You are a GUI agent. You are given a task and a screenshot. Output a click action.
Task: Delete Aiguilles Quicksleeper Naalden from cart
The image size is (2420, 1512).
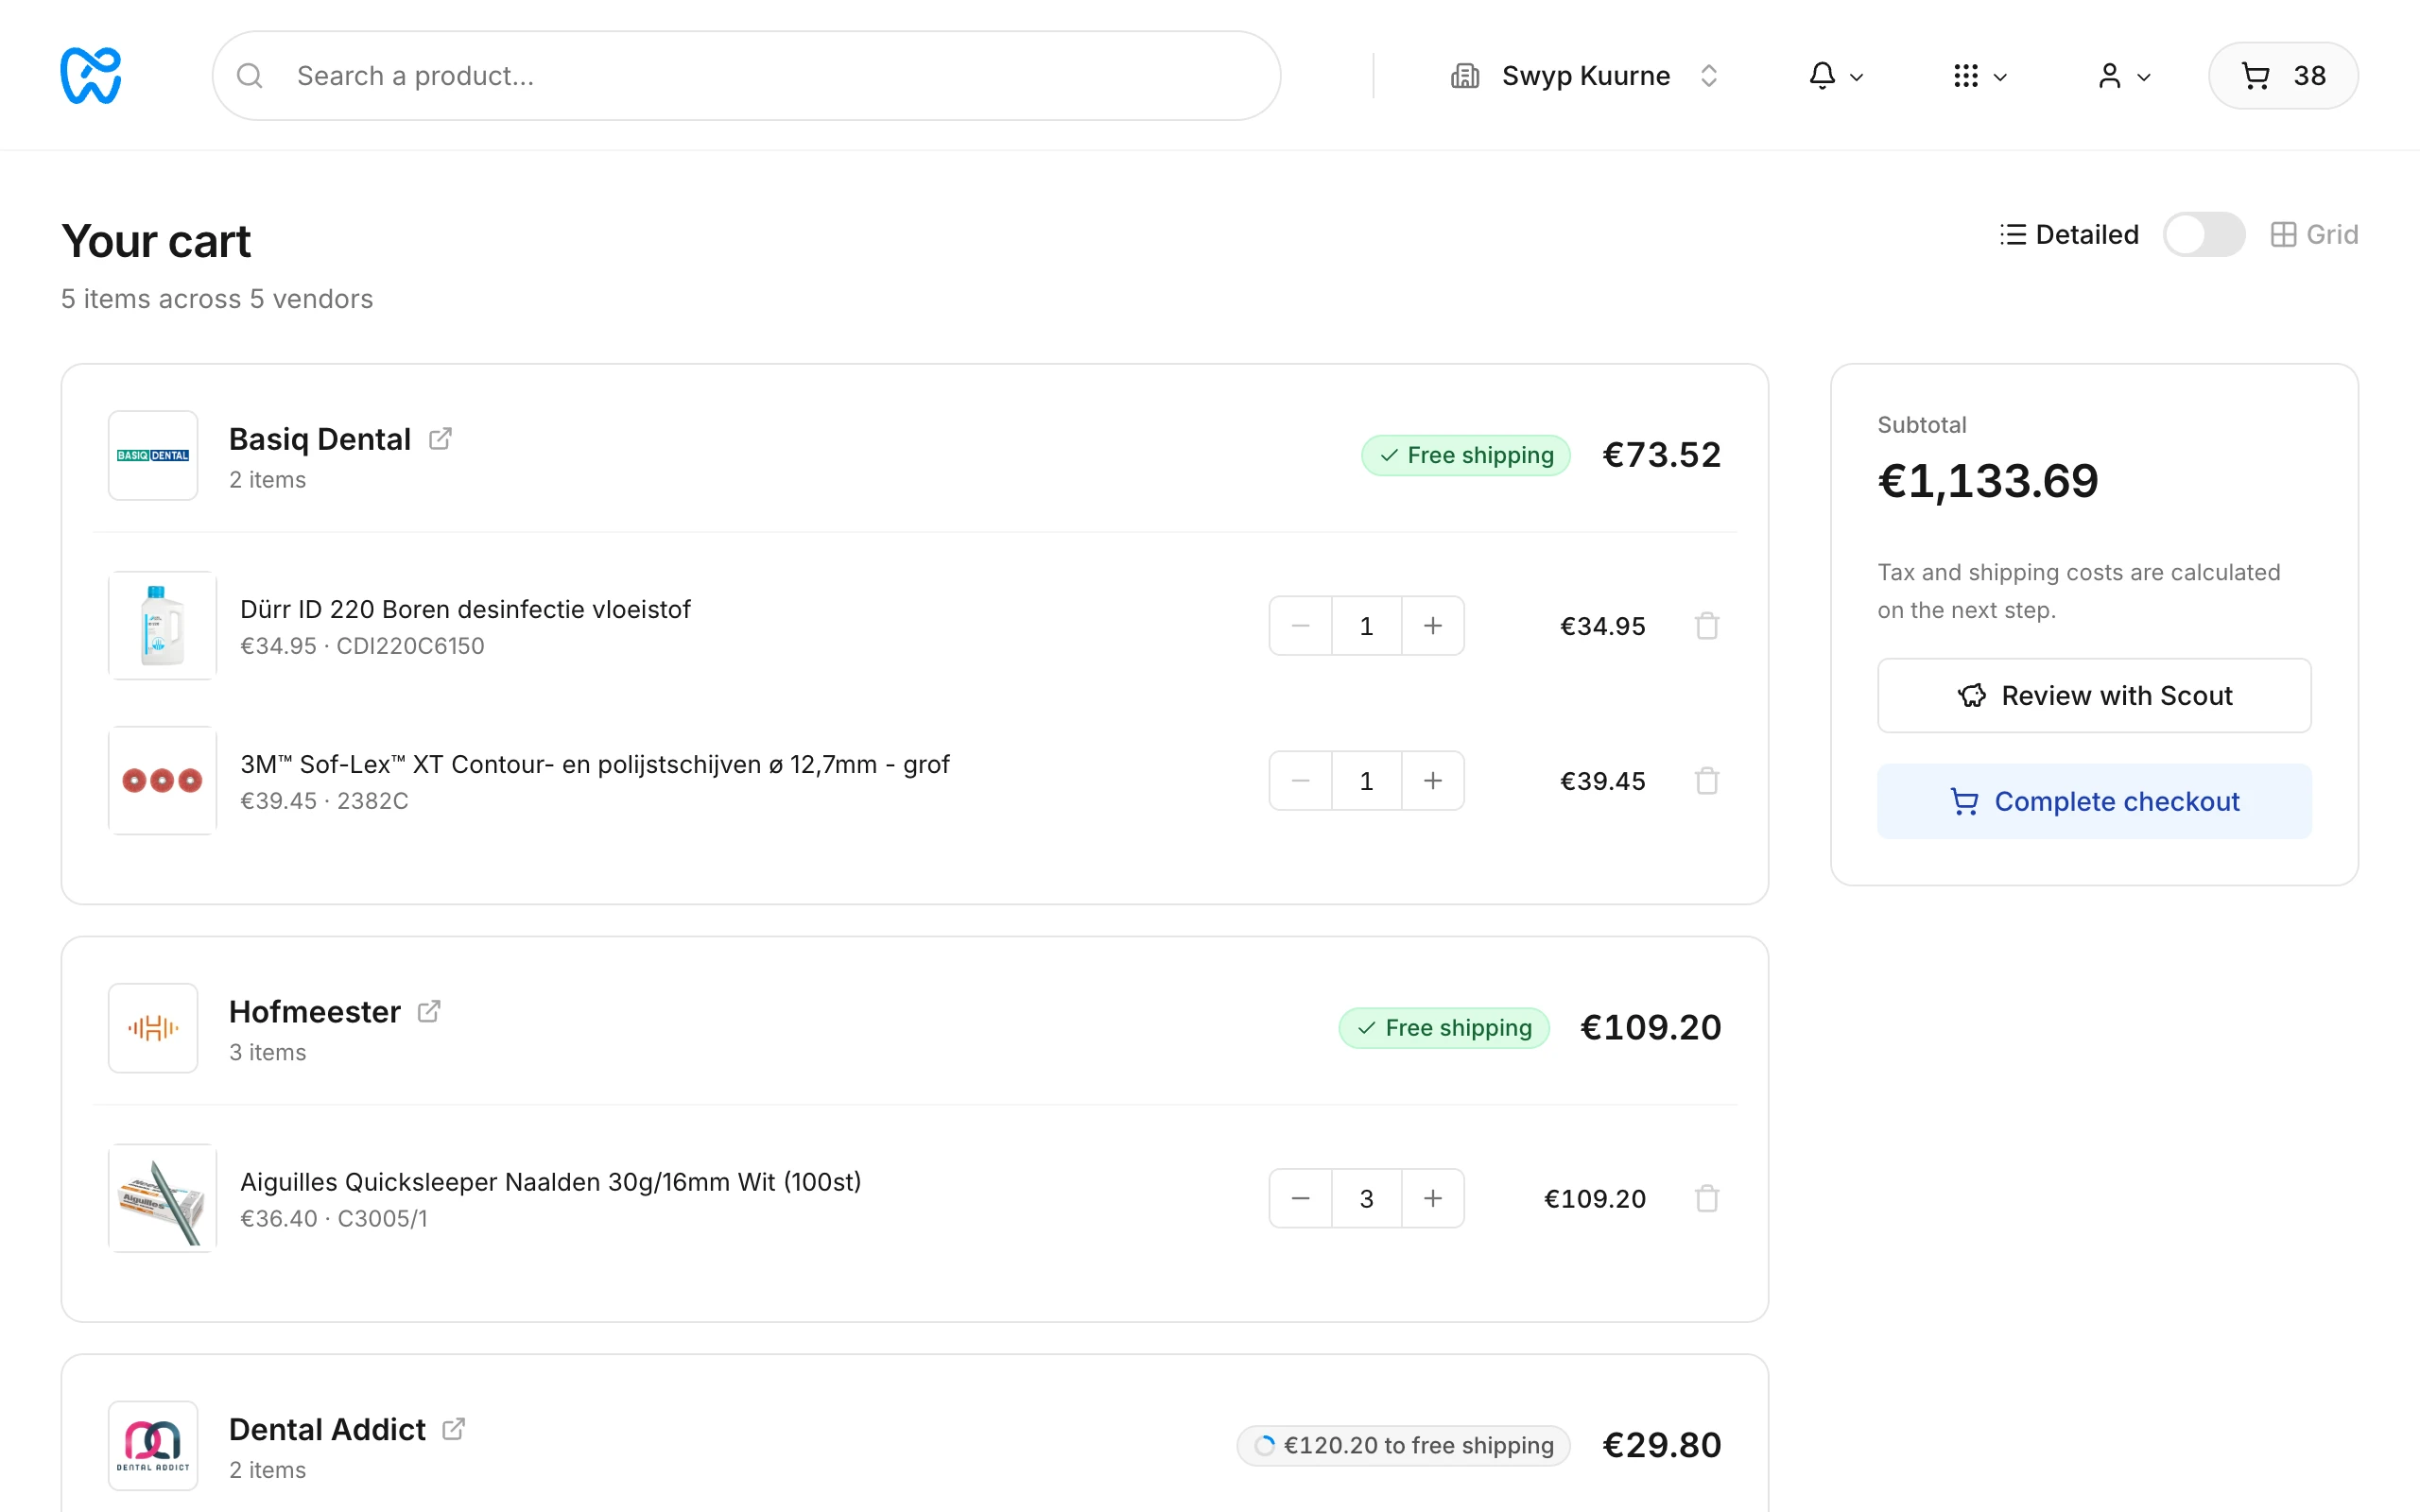[1707, 1198]
